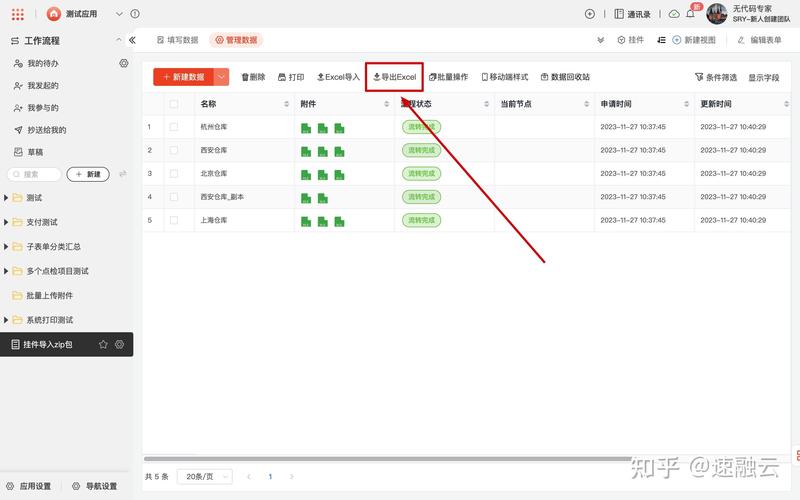Click the horizontal scrollbar below table
This screenshot has width=800, height=500.
388,459
